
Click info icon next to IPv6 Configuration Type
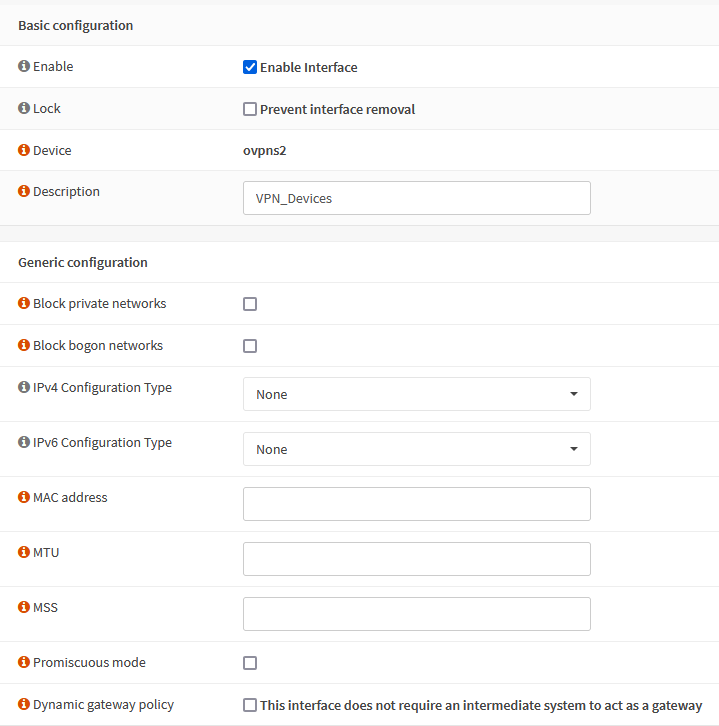(24, 442)
